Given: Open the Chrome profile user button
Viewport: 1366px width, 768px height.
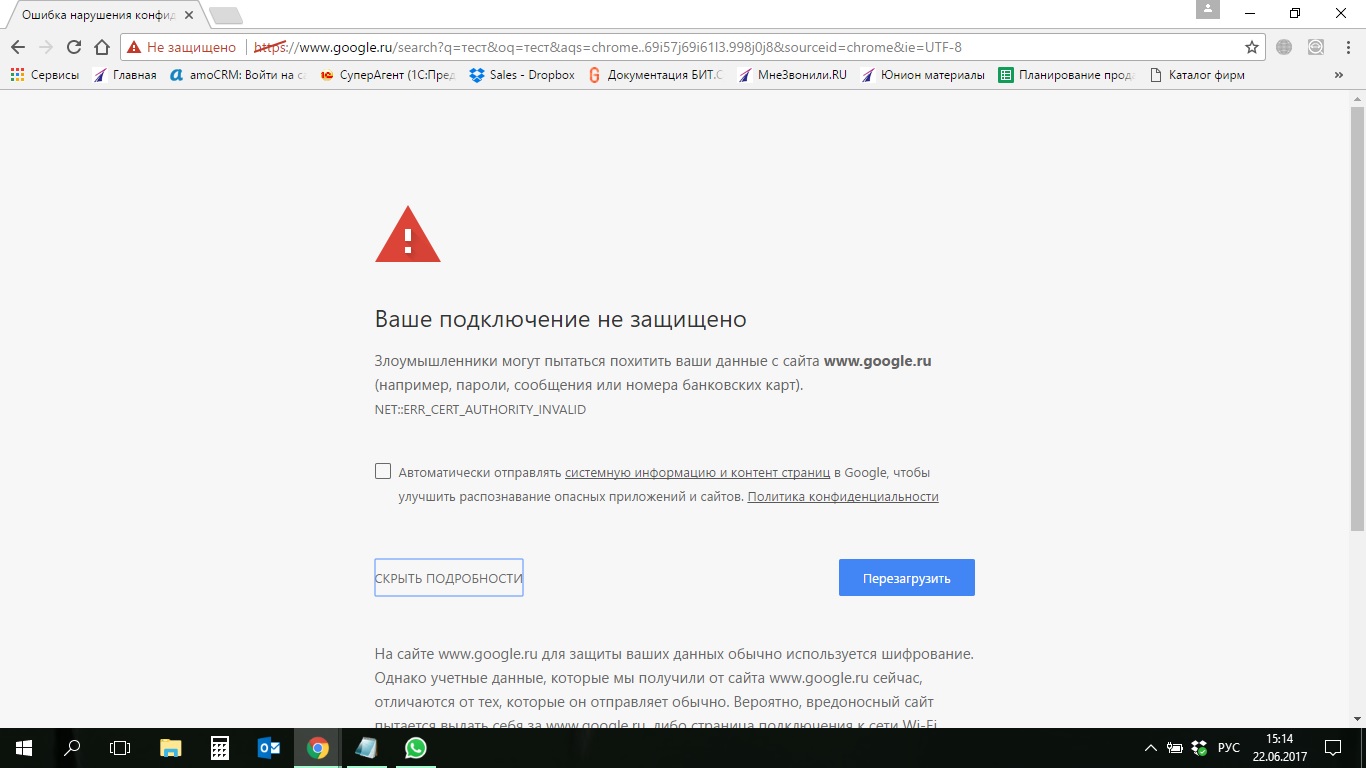Looking at the screenshot, I should 1208,9.
